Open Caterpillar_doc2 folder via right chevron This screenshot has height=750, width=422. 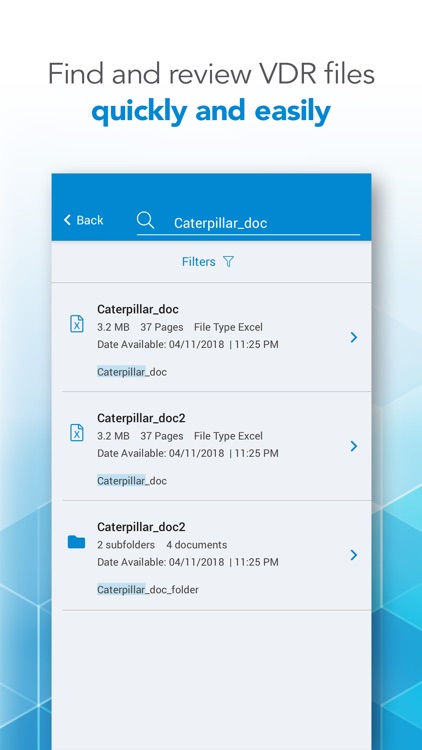(354, 555)
